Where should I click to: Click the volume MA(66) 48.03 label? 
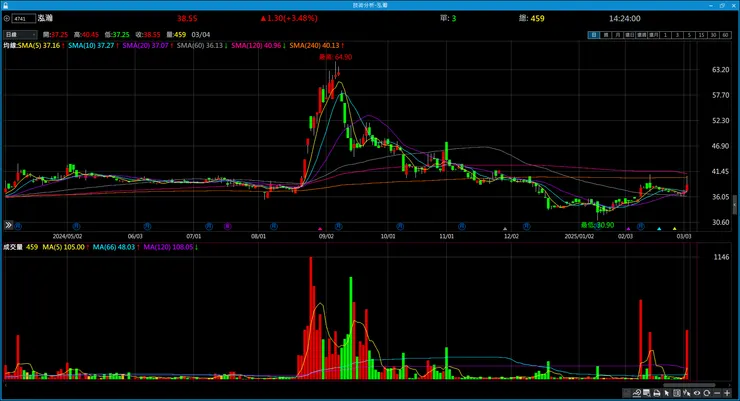pyautogui.click(x=113, y=247)
